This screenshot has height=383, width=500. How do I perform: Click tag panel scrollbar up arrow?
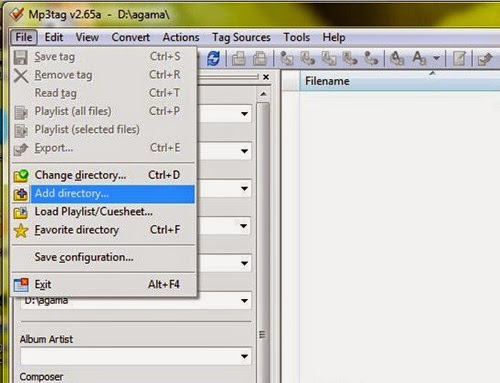pyautogui.click(x=263, y=94)
